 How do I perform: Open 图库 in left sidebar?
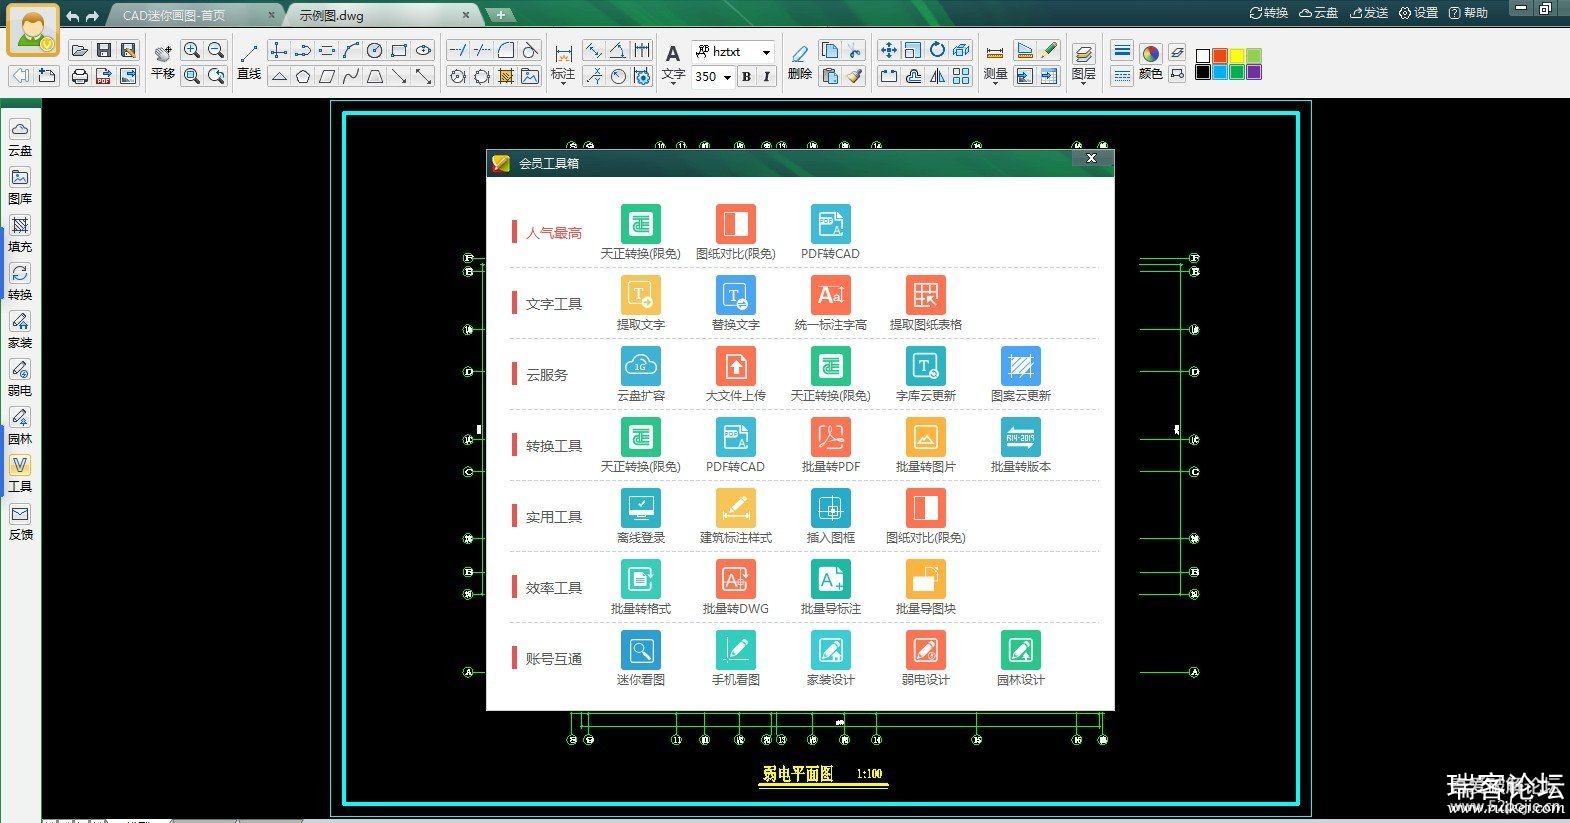point(20,186)
